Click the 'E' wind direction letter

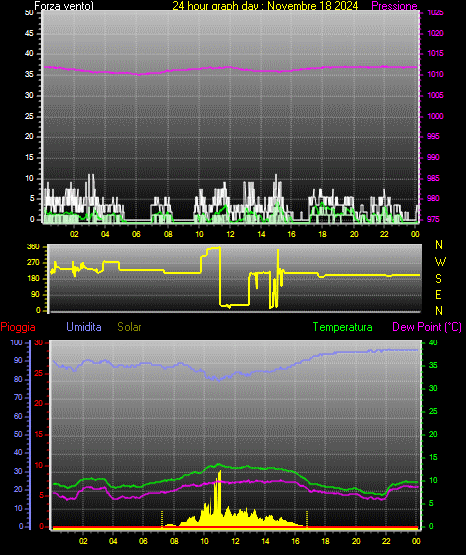pos(438,294)
